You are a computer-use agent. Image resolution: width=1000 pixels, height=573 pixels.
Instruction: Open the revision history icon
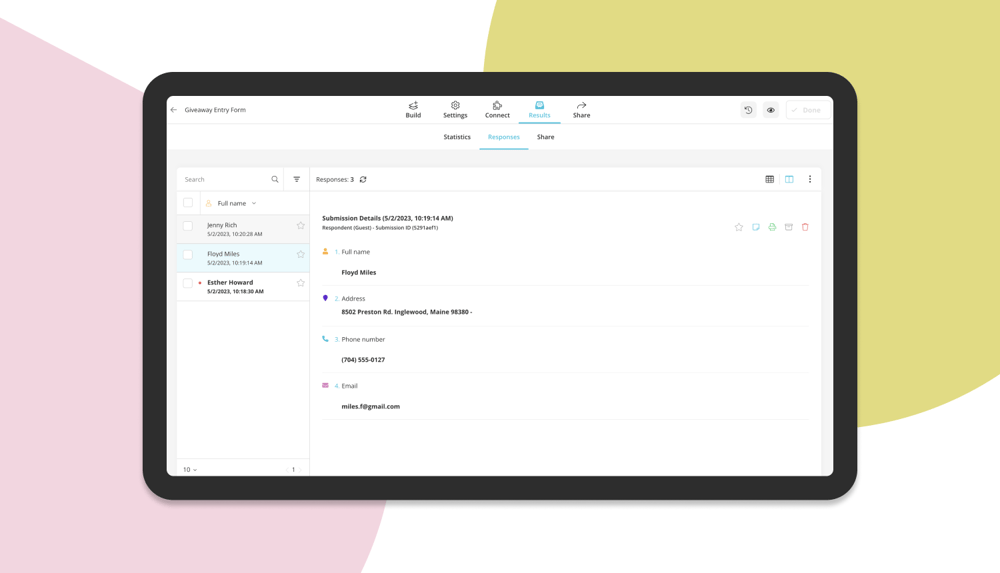tap(748, 110)
